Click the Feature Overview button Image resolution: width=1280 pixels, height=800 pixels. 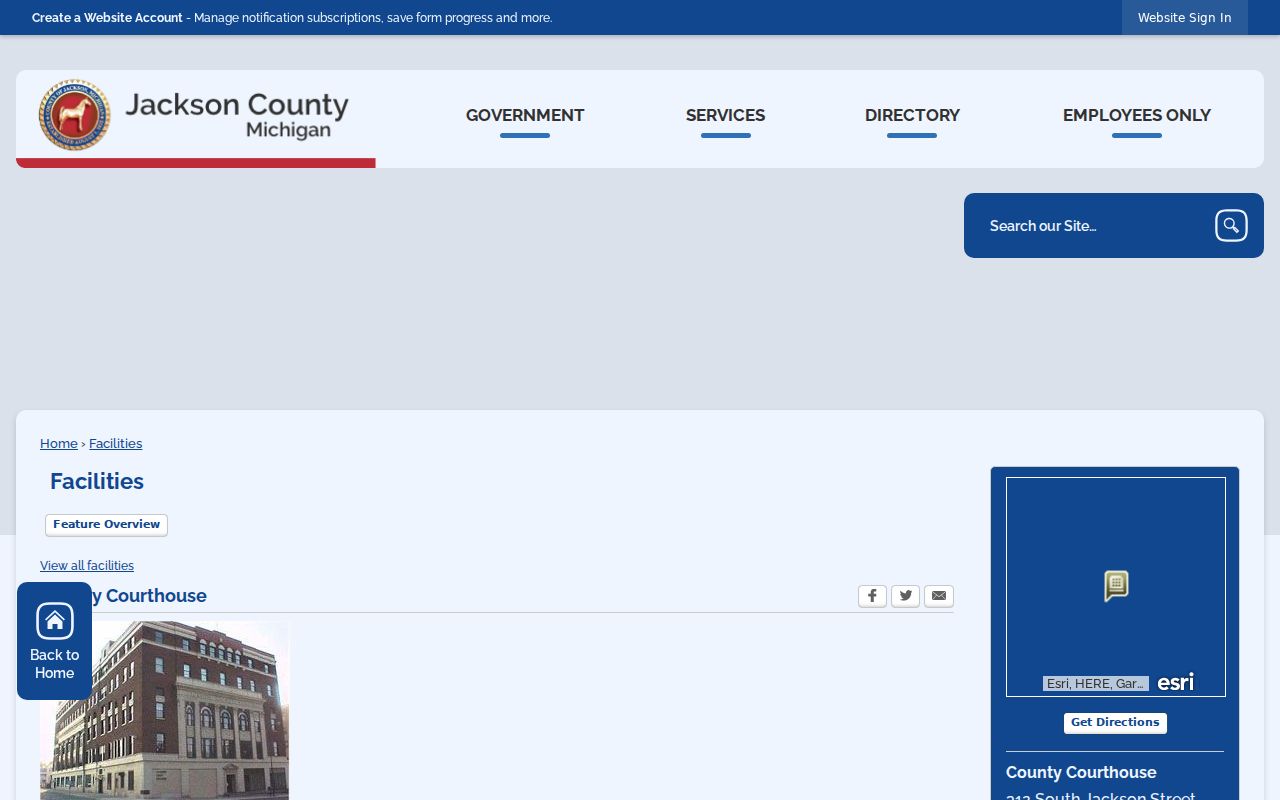106,525
